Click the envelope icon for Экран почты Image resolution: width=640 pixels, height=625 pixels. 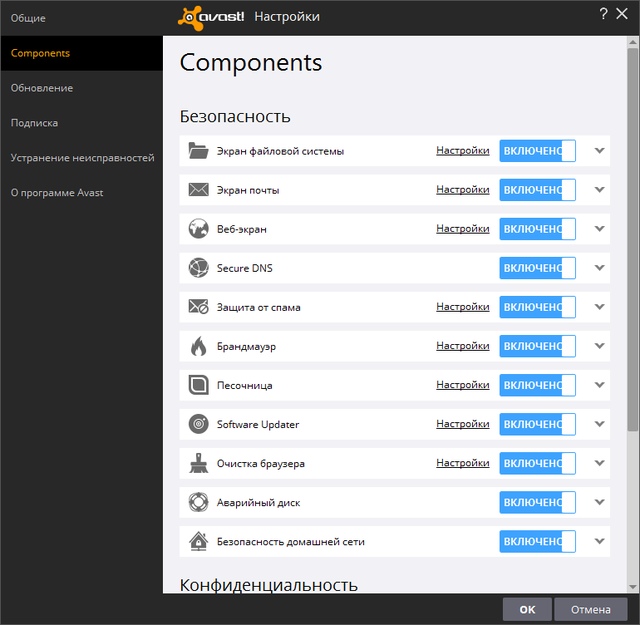tap(198, 190)
